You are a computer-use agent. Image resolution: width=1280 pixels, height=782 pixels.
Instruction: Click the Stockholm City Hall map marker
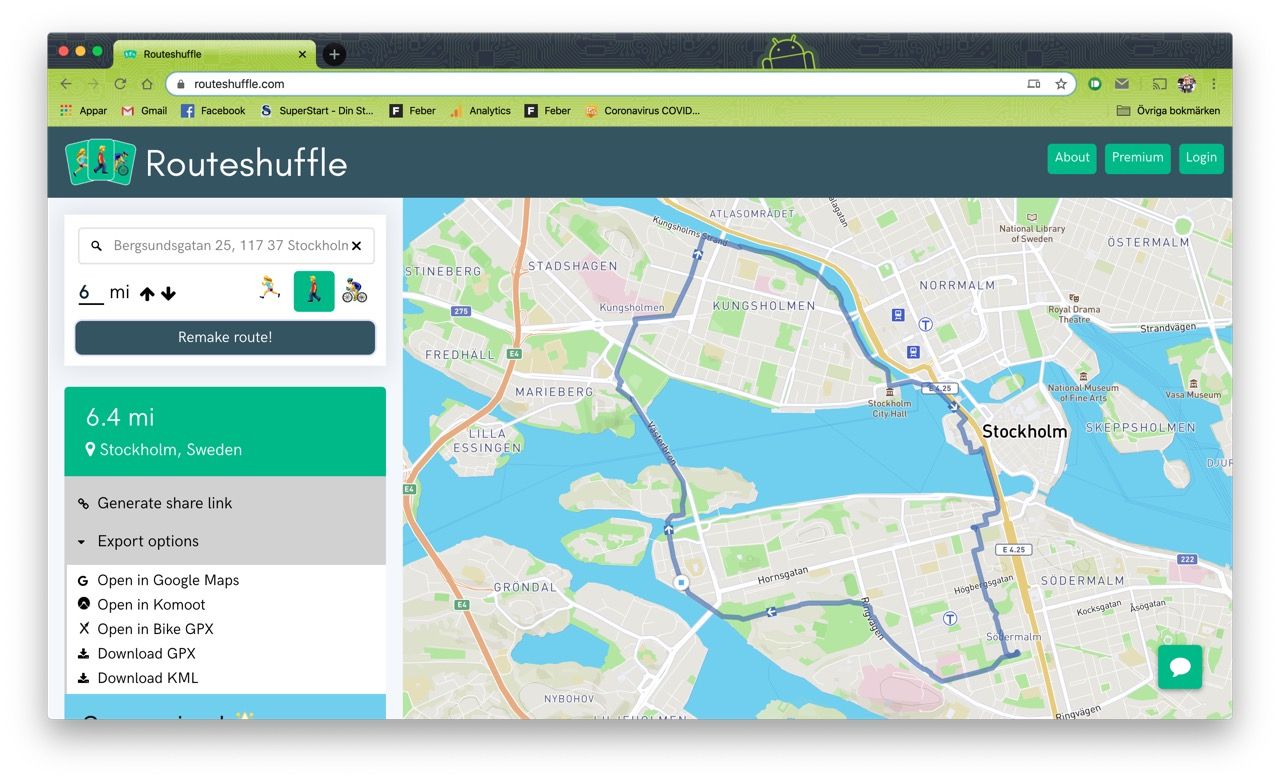pyautogui.click(x=889, y=392)
